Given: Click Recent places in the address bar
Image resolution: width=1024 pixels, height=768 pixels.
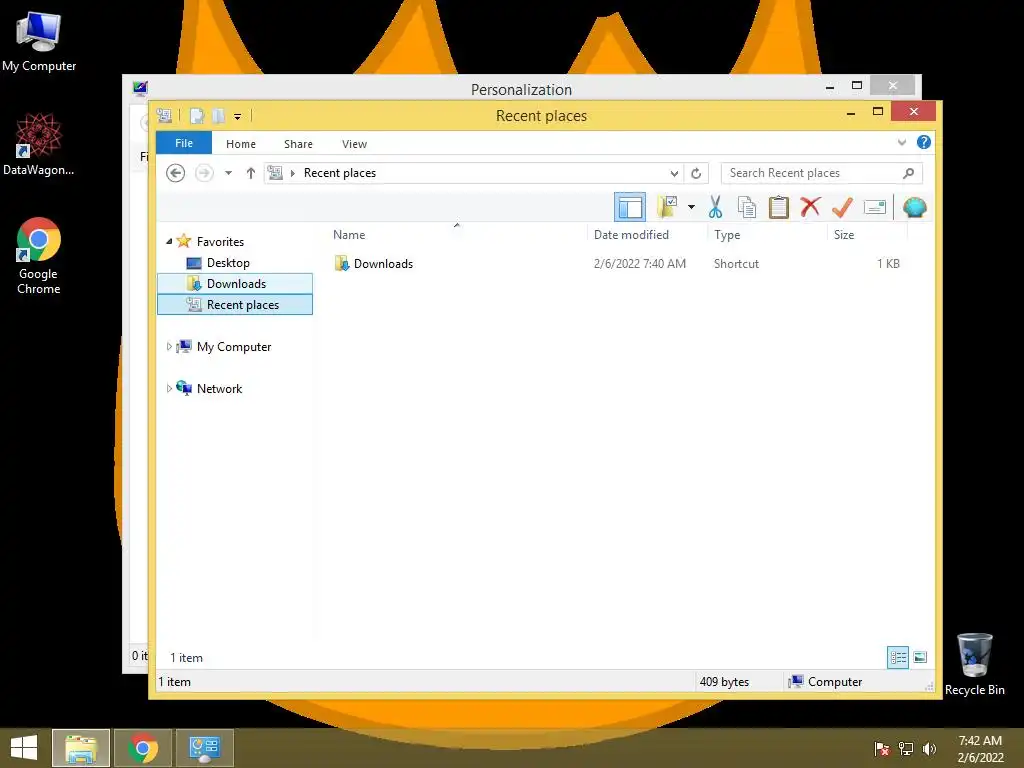Looking at the screenshot, I should 340,172.
